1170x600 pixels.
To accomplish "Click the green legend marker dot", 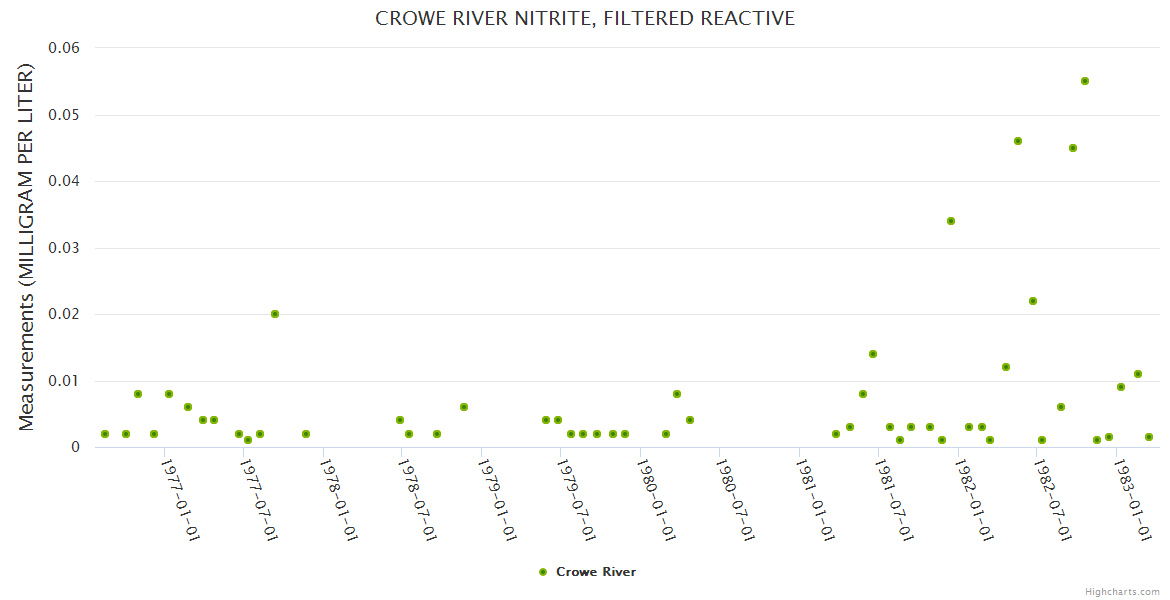I will coord(543,572).
